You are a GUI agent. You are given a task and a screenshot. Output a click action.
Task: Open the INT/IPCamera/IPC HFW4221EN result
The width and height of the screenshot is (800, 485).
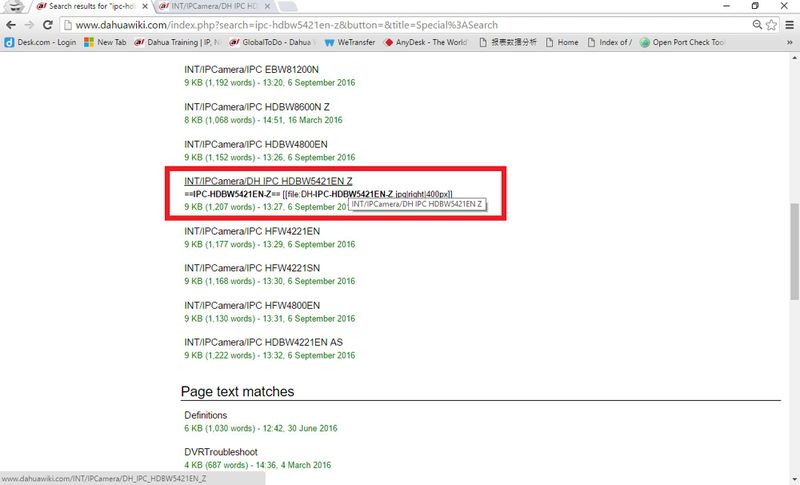click(x=252, y=231)
